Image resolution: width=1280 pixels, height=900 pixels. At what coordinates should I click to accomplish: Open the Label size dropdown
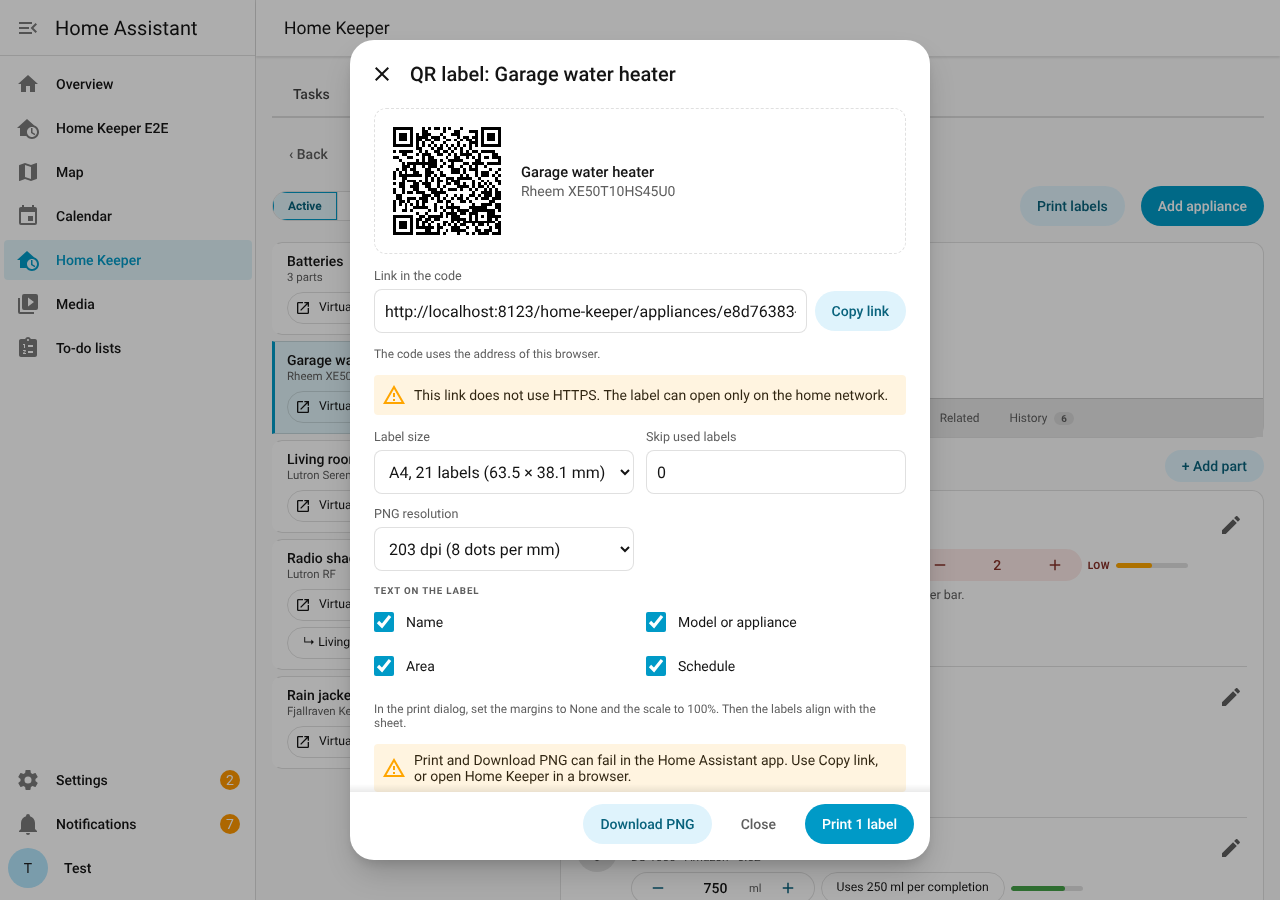(504, 472)
